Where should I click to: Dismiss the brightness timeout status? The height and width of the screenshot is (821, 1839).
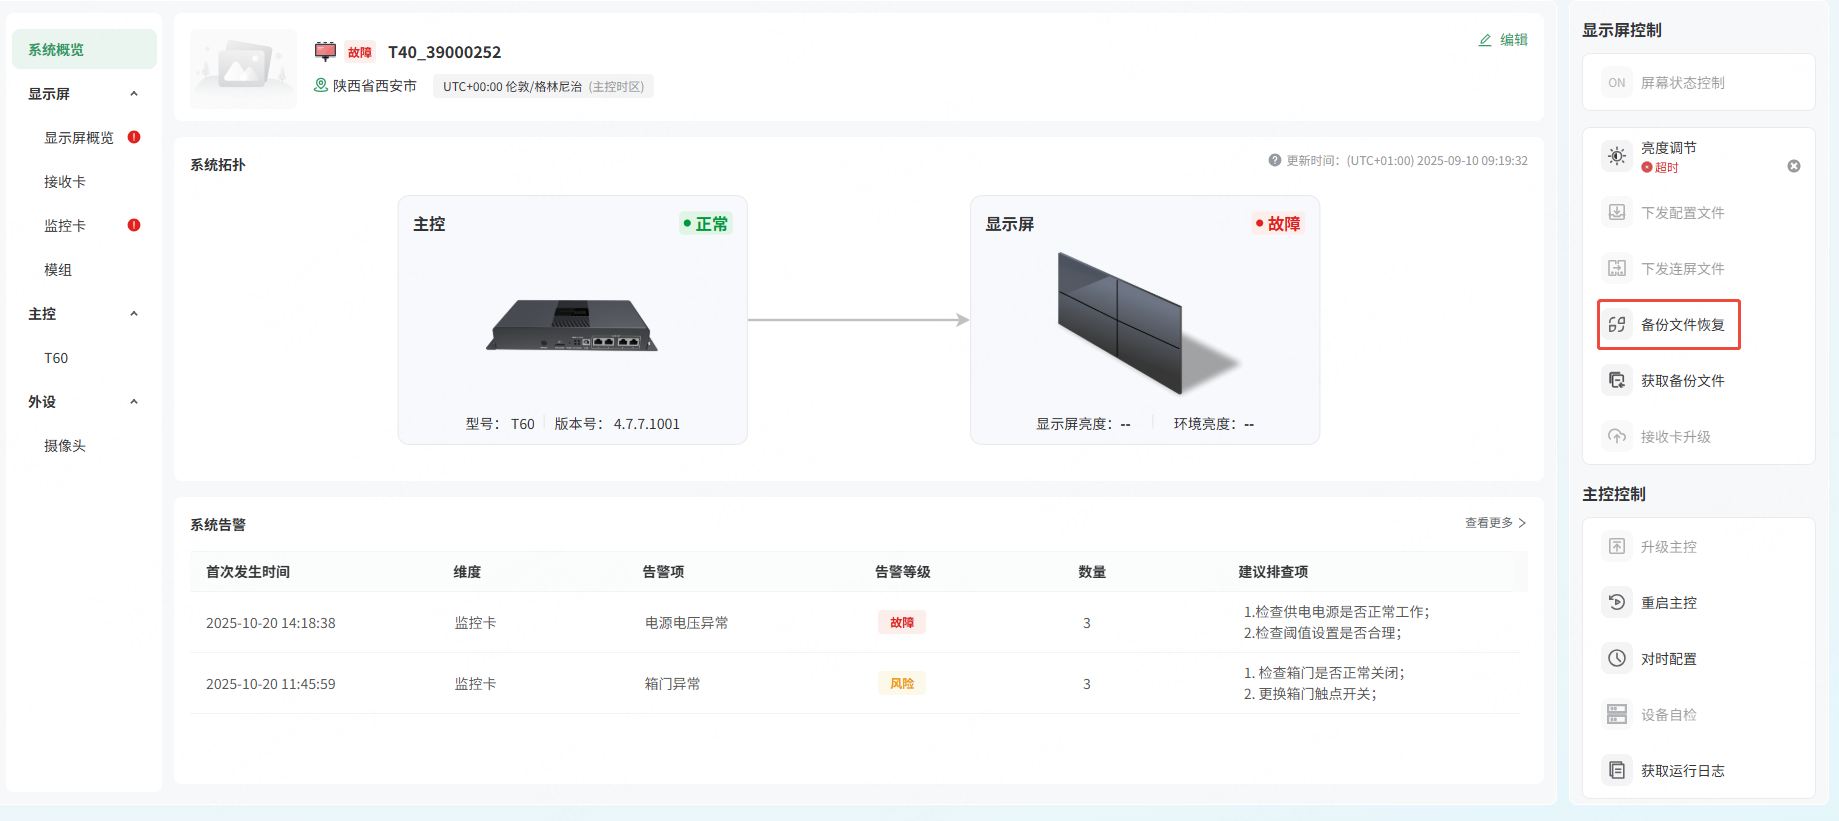[x=1794, y=166]
